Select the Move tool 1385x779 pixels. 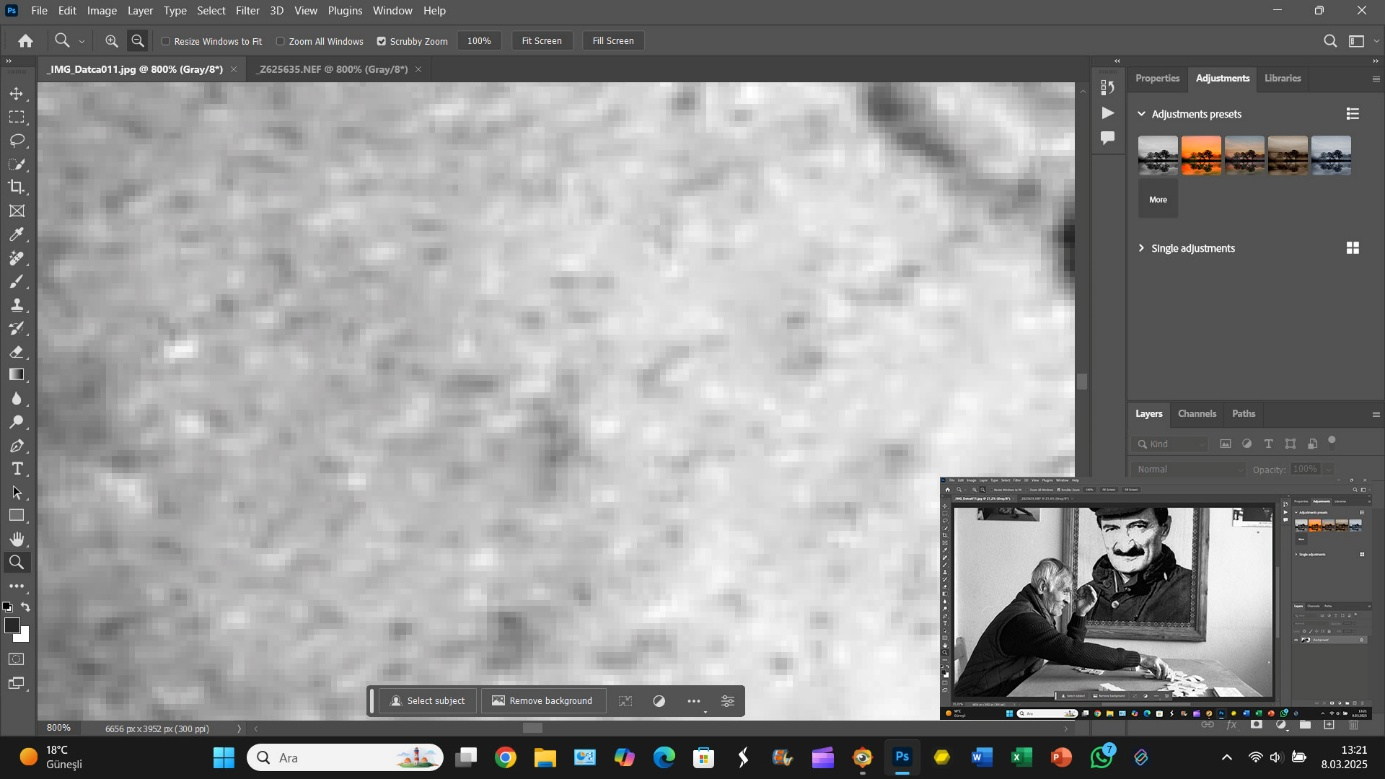(x=17, y=93)
